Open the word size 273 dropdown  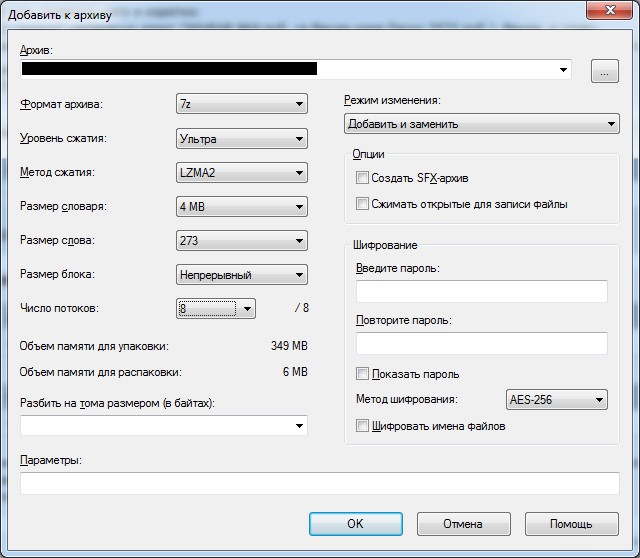[241, 241]
